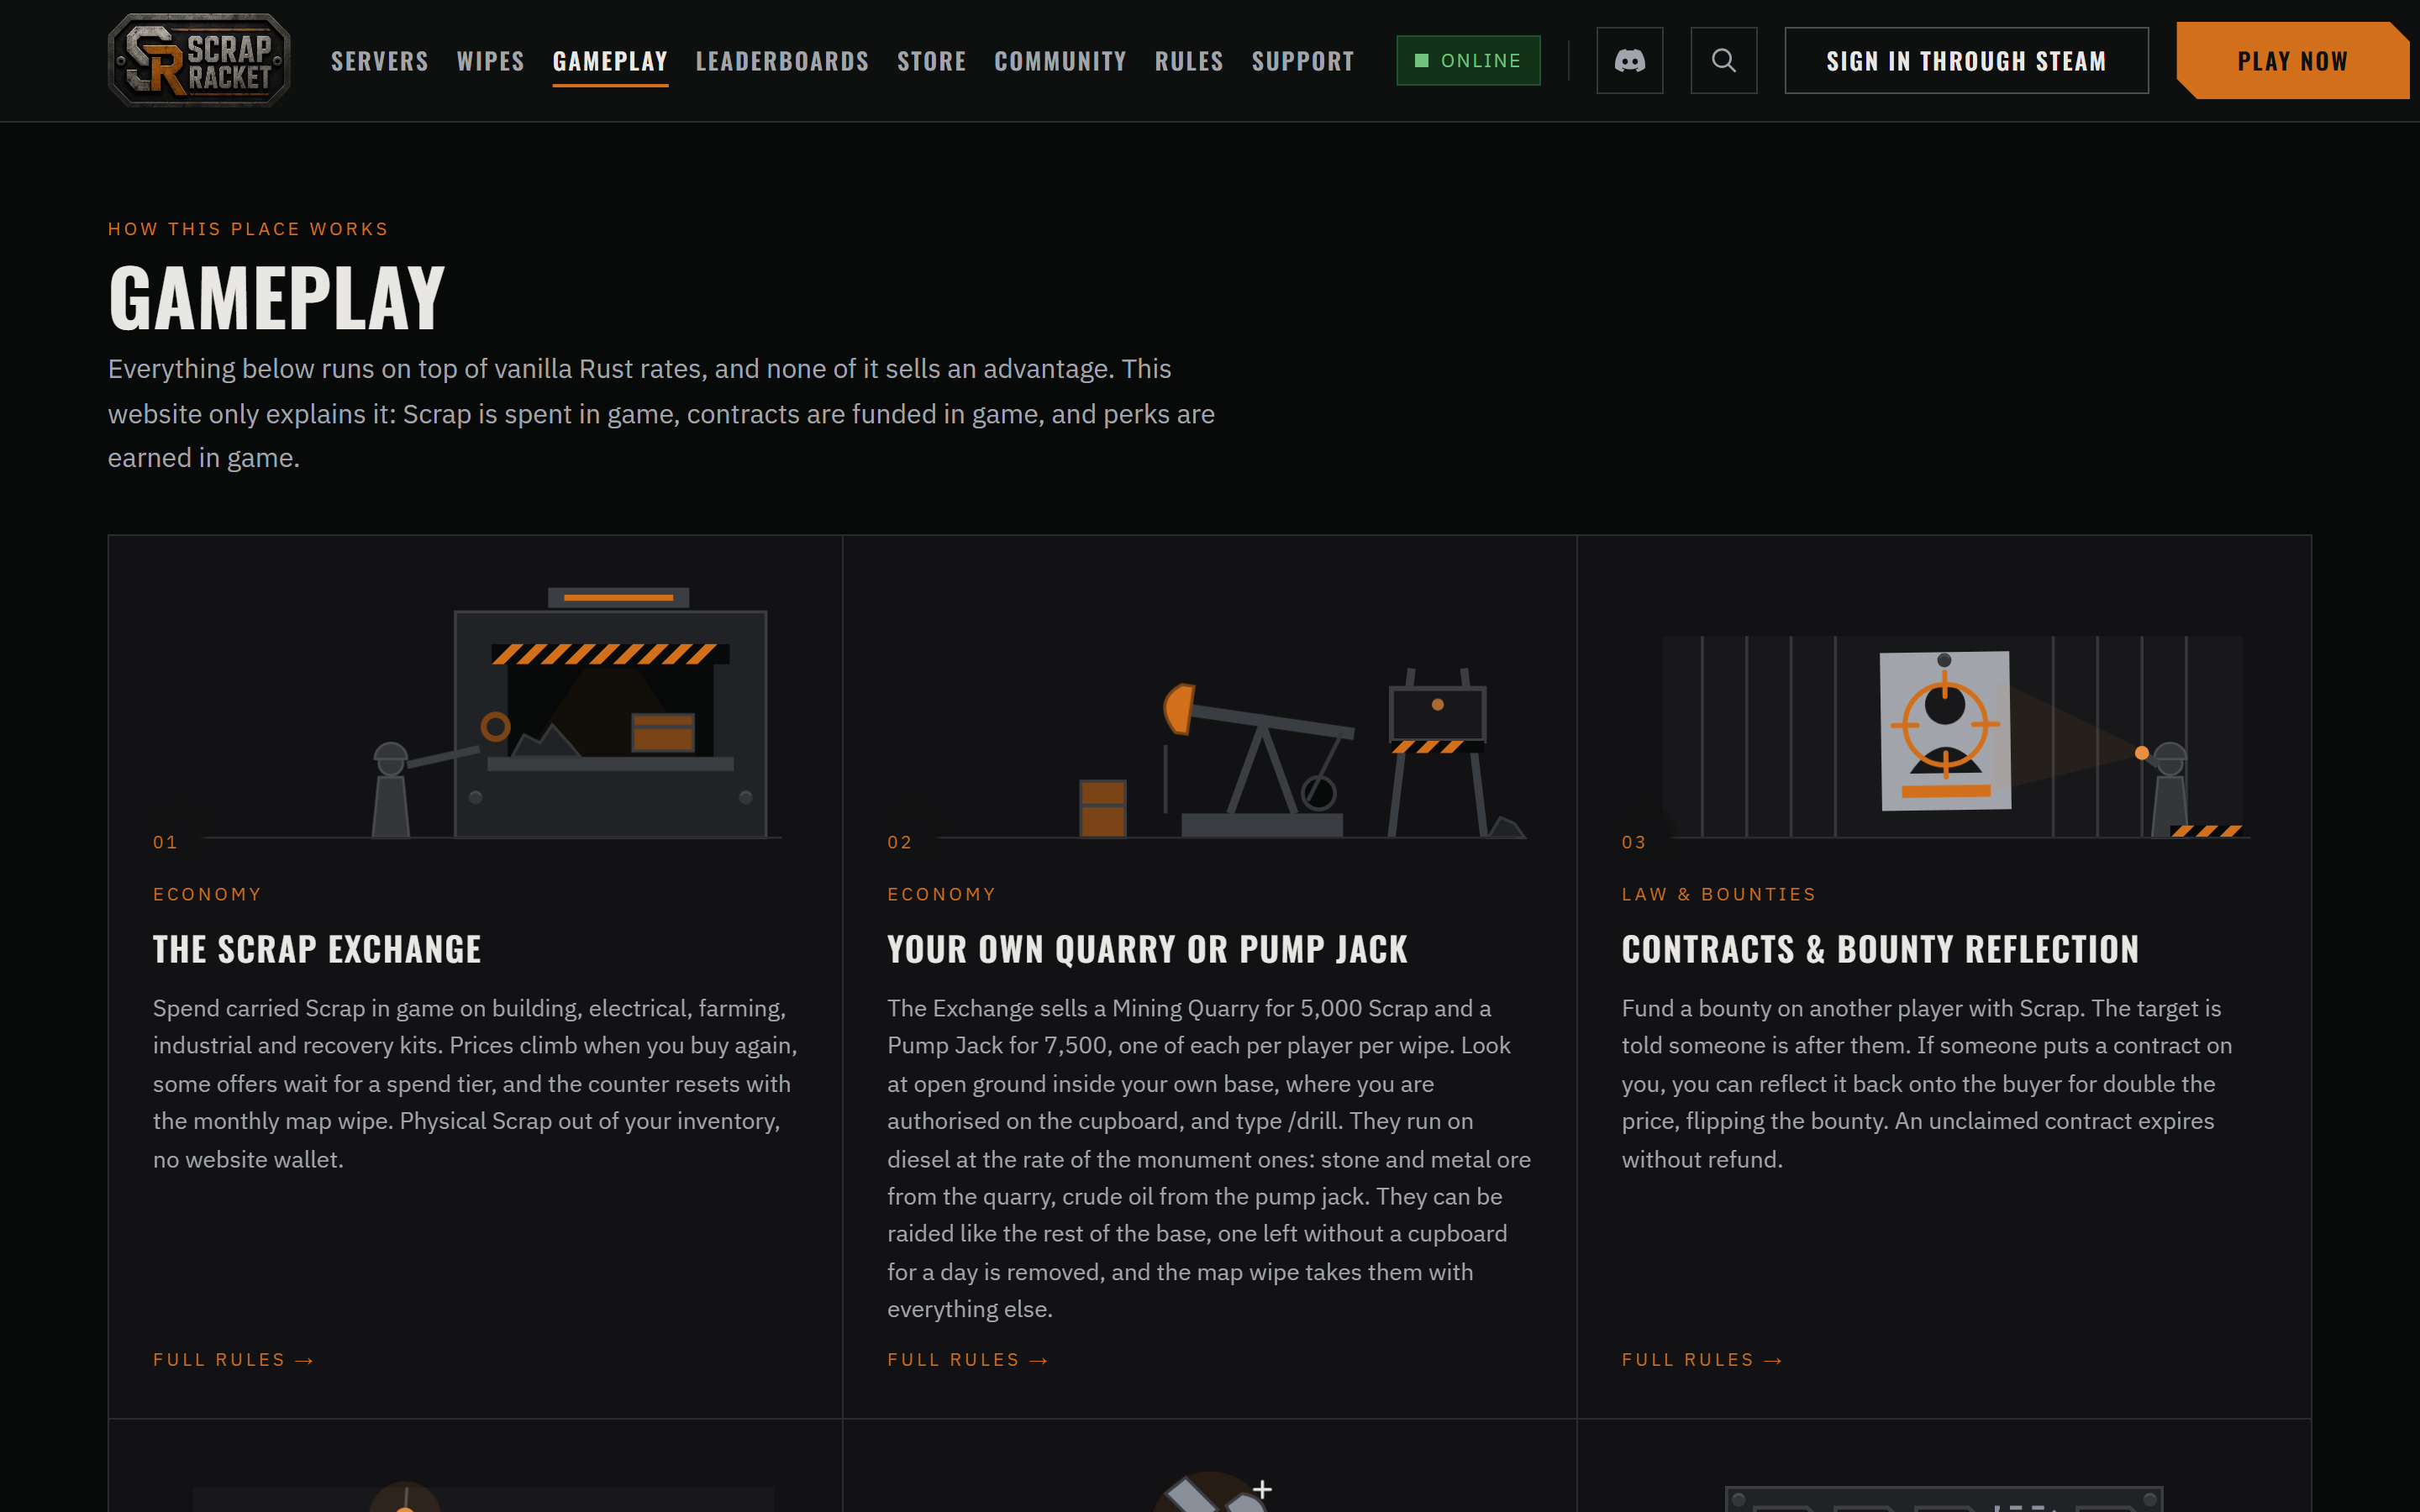Click Sign In Through Steam

[x=1966, y=60]
